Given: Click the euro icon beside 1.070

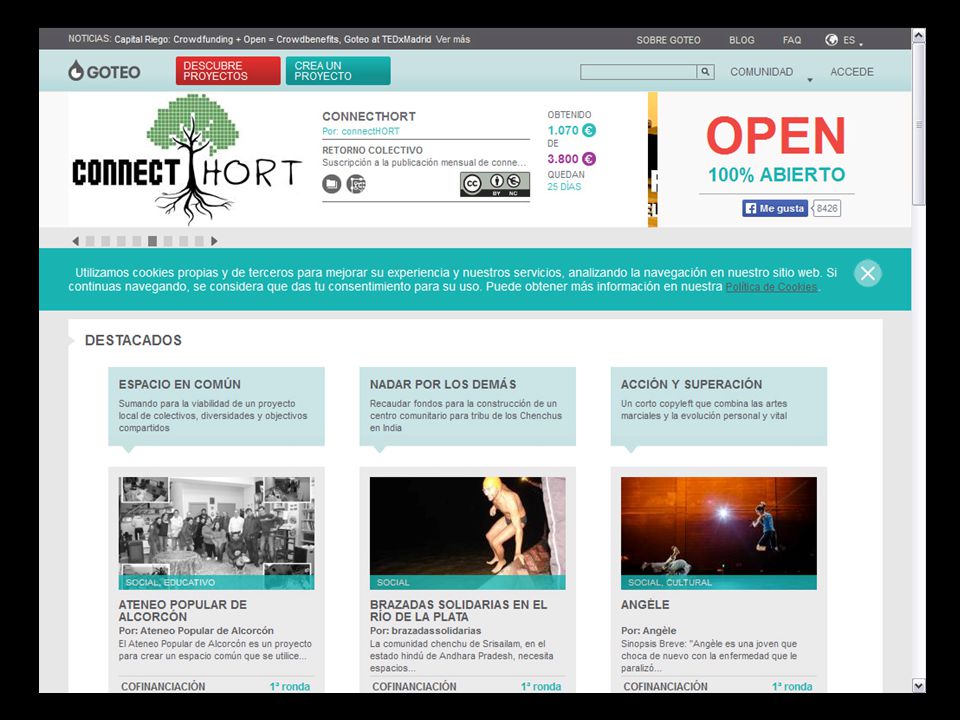Looking at the screenshot, I should click(x=588, y=130).
